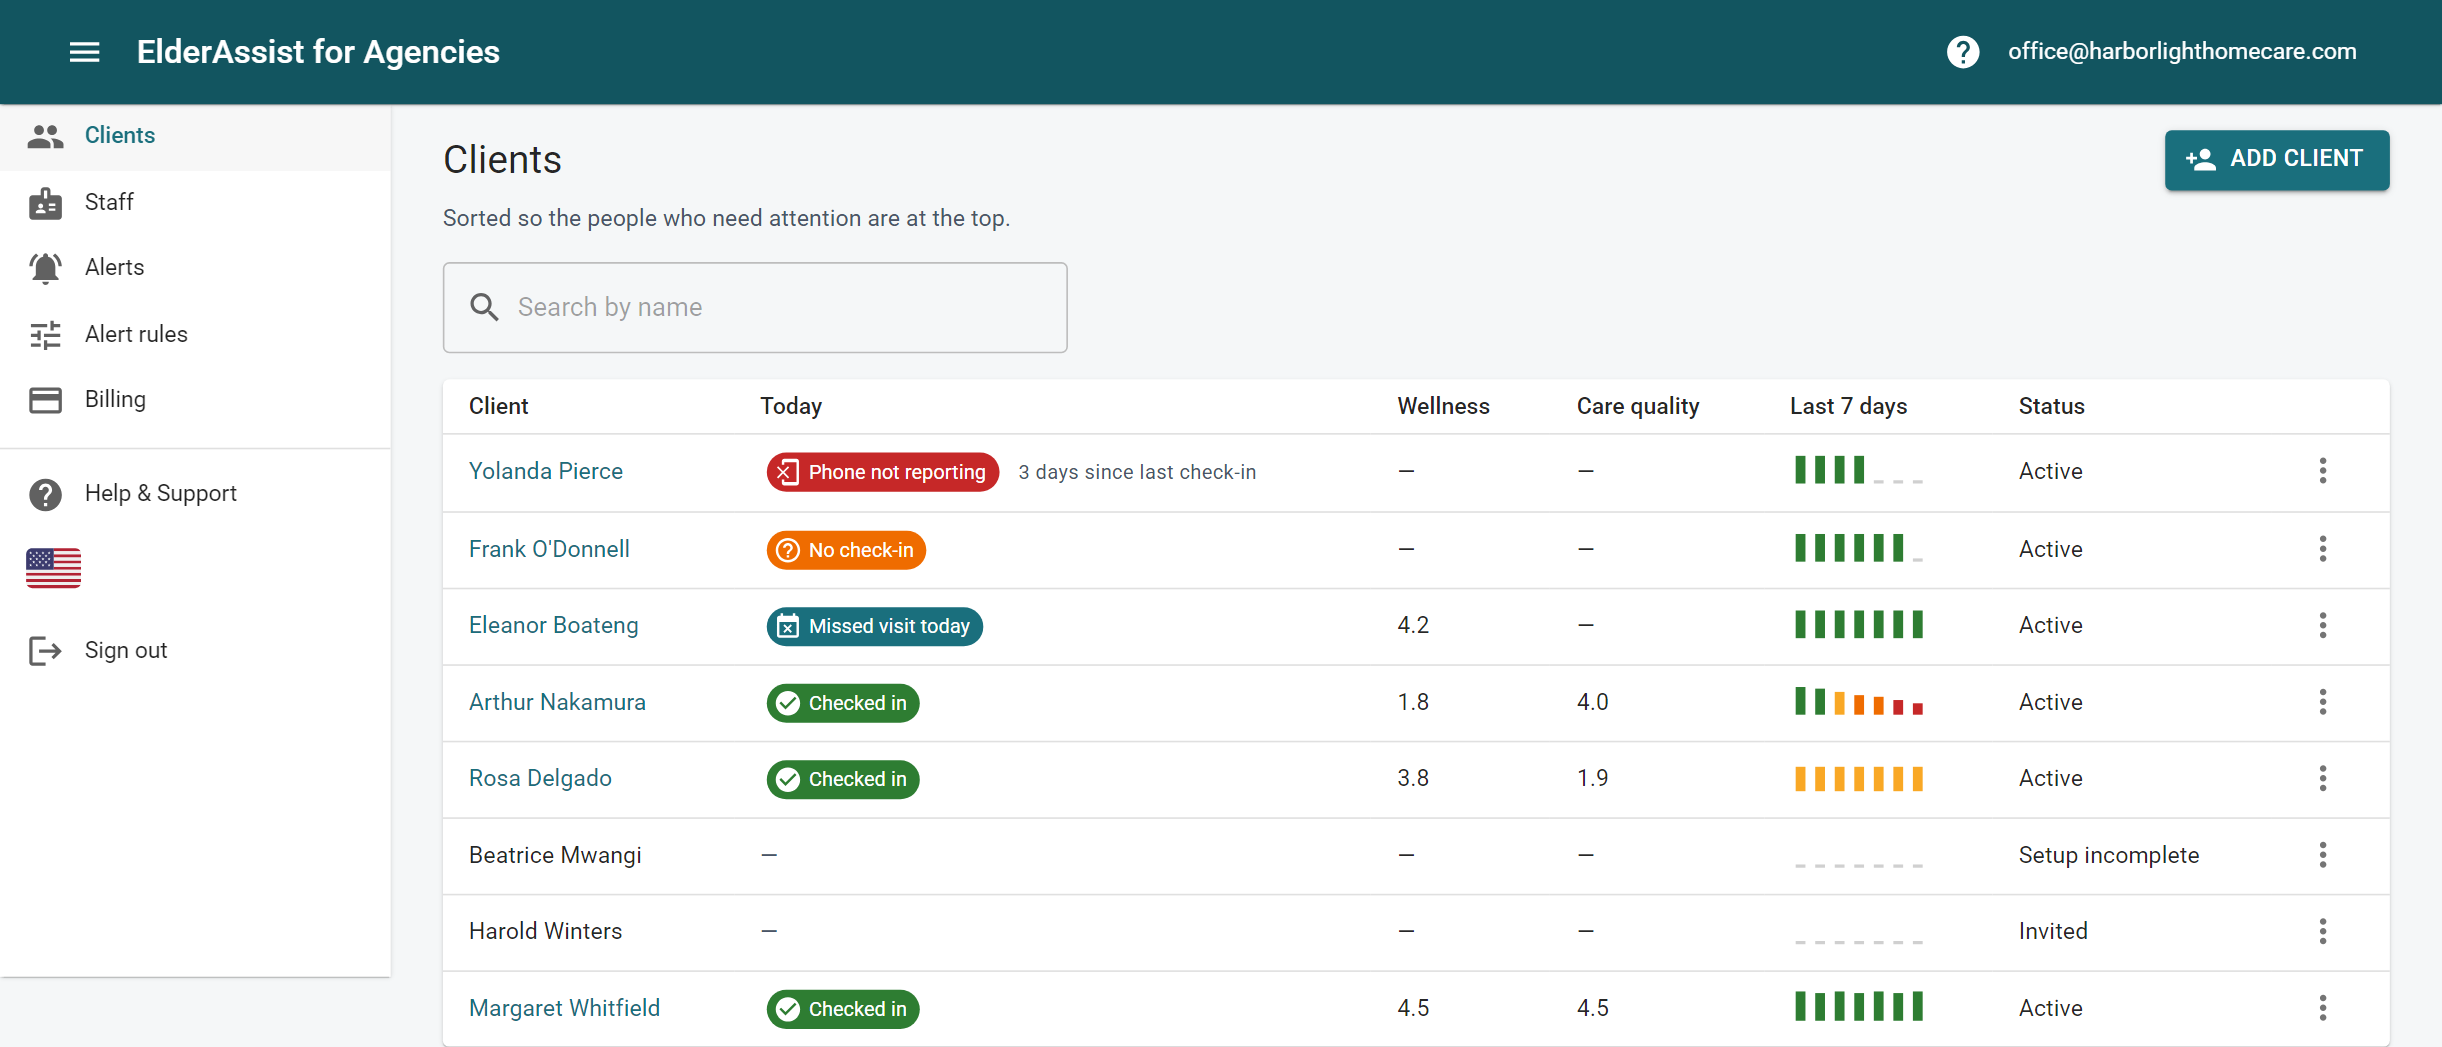This screenshot has width=2442, height=1047.
Task: Open Help & Support
Action: [195, 494]
